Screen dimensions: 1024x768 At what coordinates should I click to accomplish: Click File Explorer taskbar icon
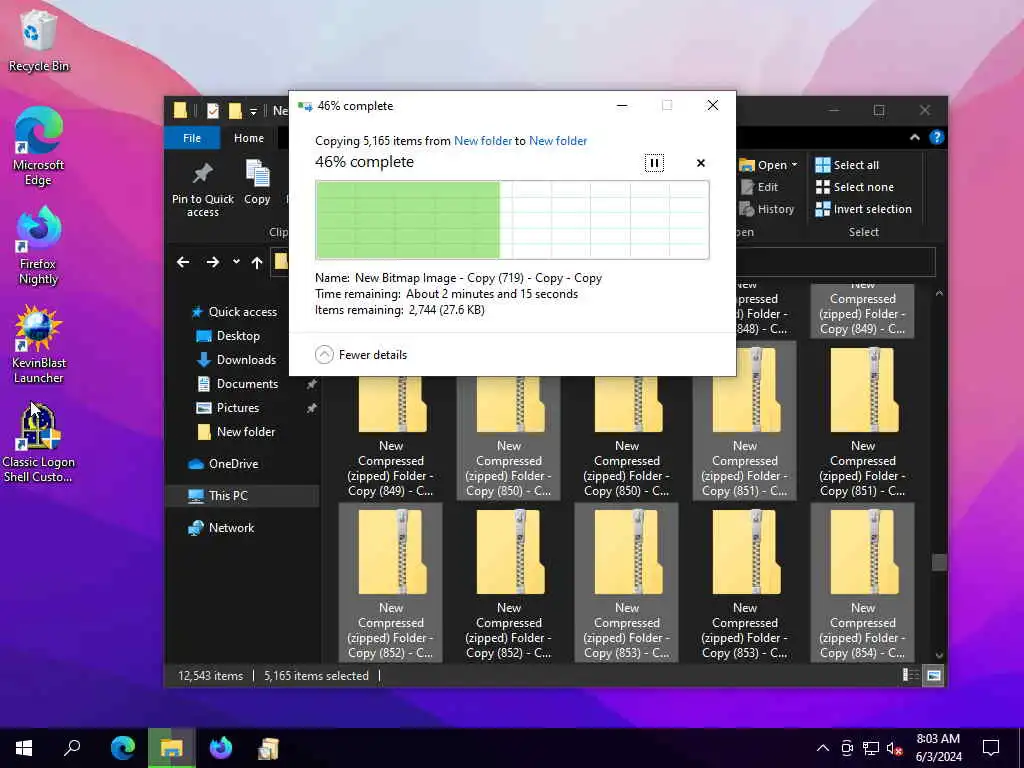click(172, 748)
